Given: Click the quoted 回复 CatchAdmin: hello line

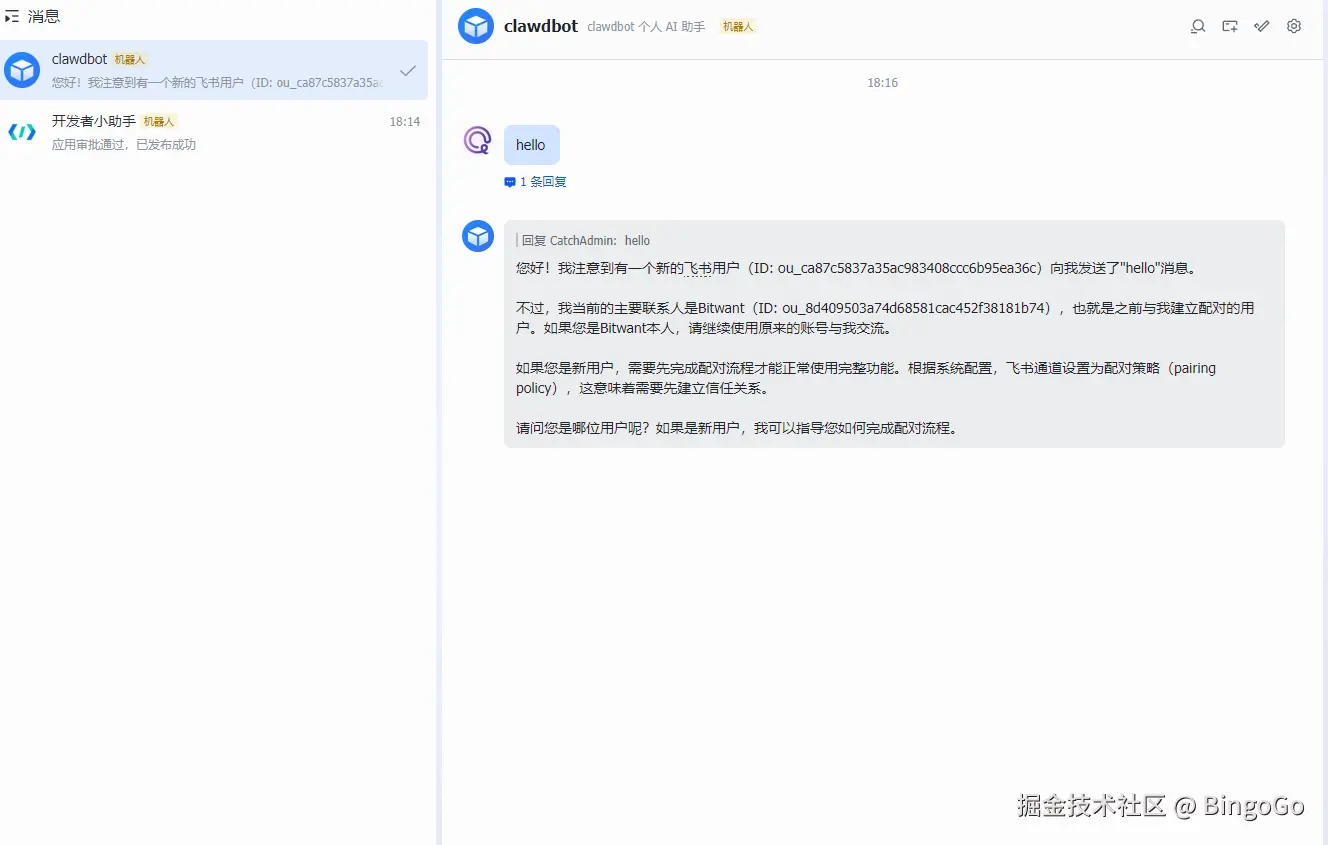Looking at the screenshot, I should tap(580, 240).
